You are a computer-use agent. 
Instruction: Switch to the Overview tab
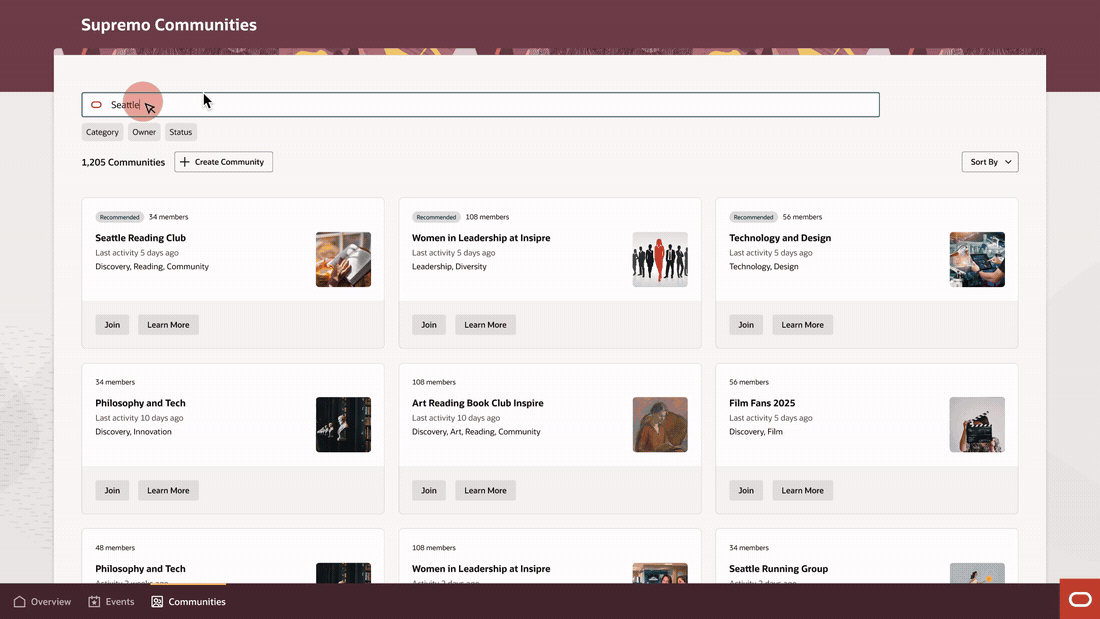[x=42, y=601]
